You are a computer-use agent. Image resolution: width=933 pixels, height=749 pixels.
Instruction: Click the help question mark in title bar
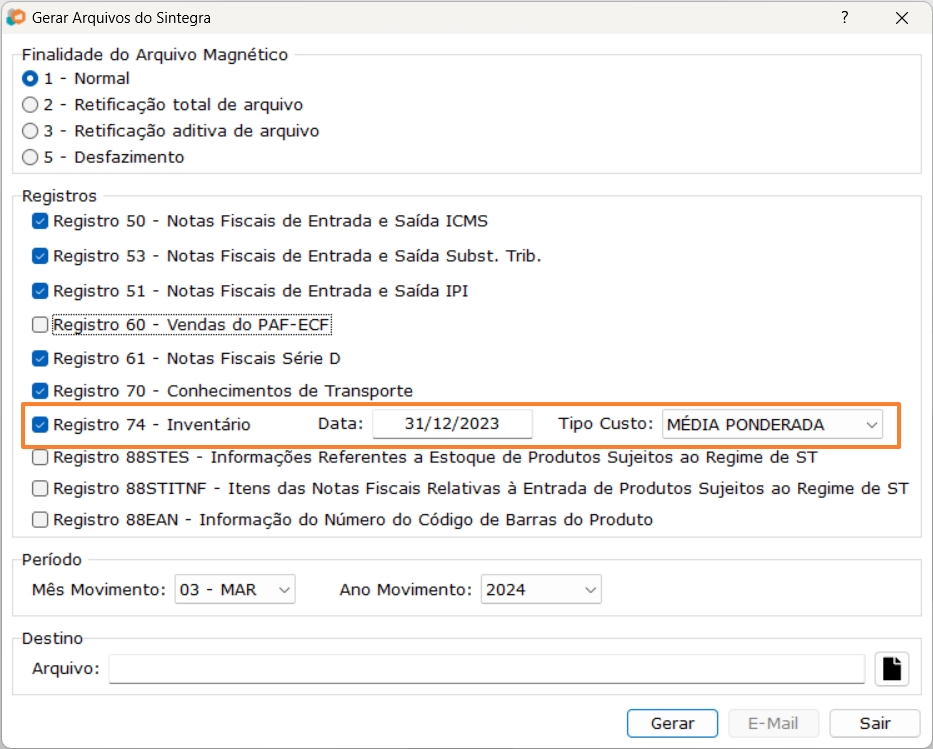point(845,18)
